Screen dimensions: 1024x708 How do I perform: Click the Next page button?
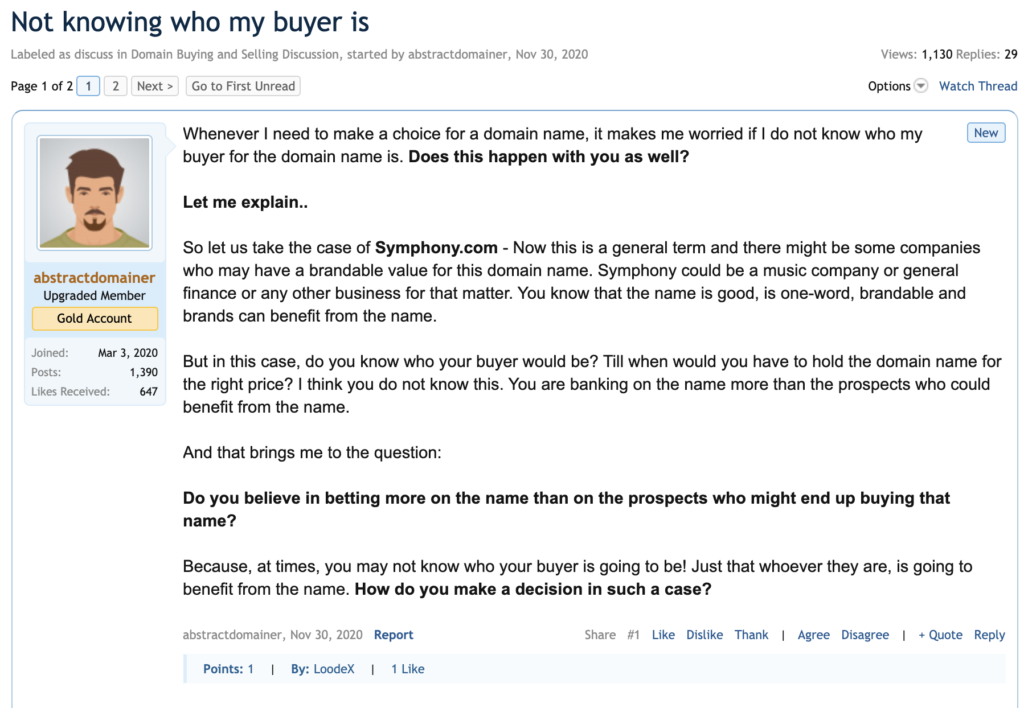[155, 86]
